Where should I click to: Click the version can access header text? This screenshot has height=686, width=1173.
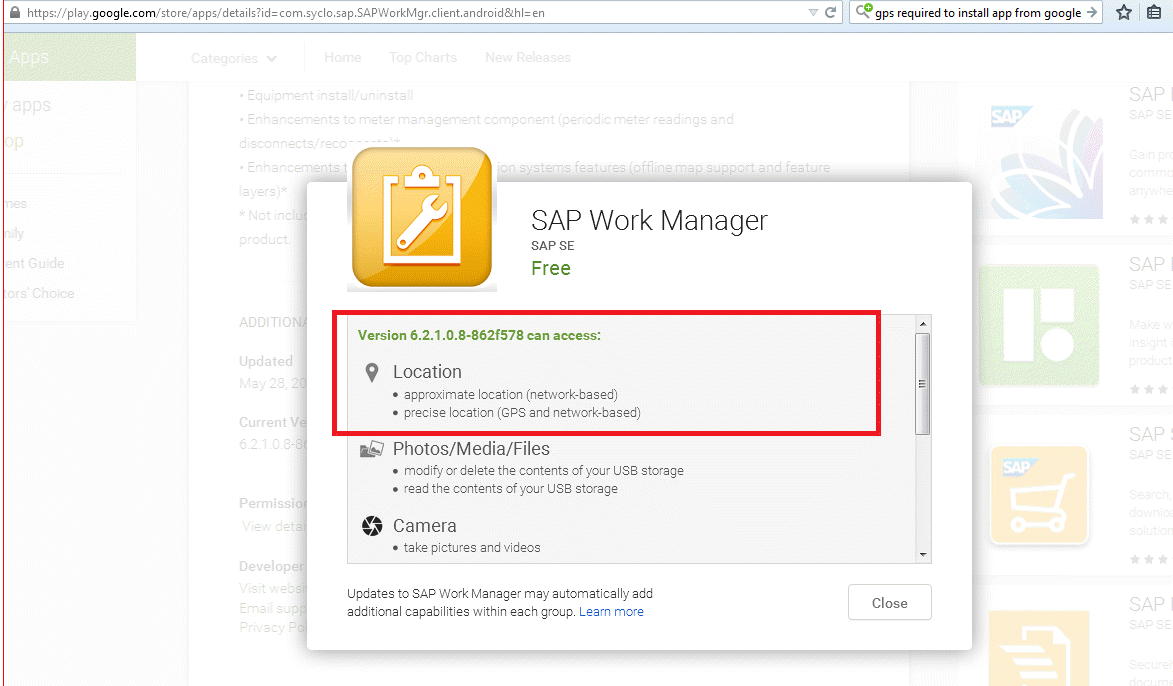point(480,335)
